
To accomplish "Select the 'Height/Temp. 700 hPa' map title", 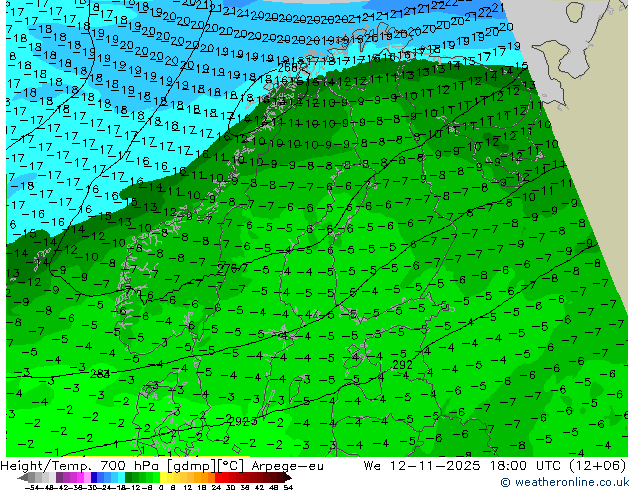I will coord(80,466).
